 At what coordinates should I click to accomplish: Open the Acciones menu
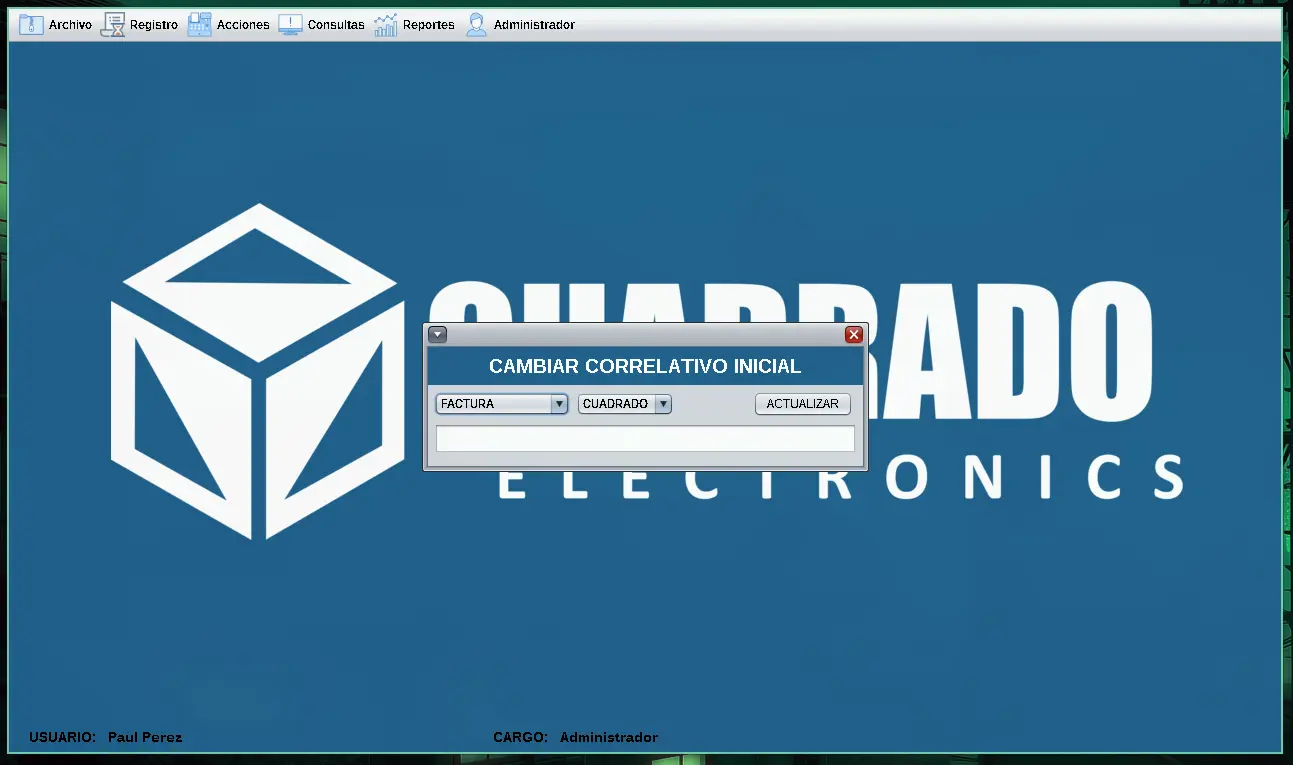pos(229,24)
